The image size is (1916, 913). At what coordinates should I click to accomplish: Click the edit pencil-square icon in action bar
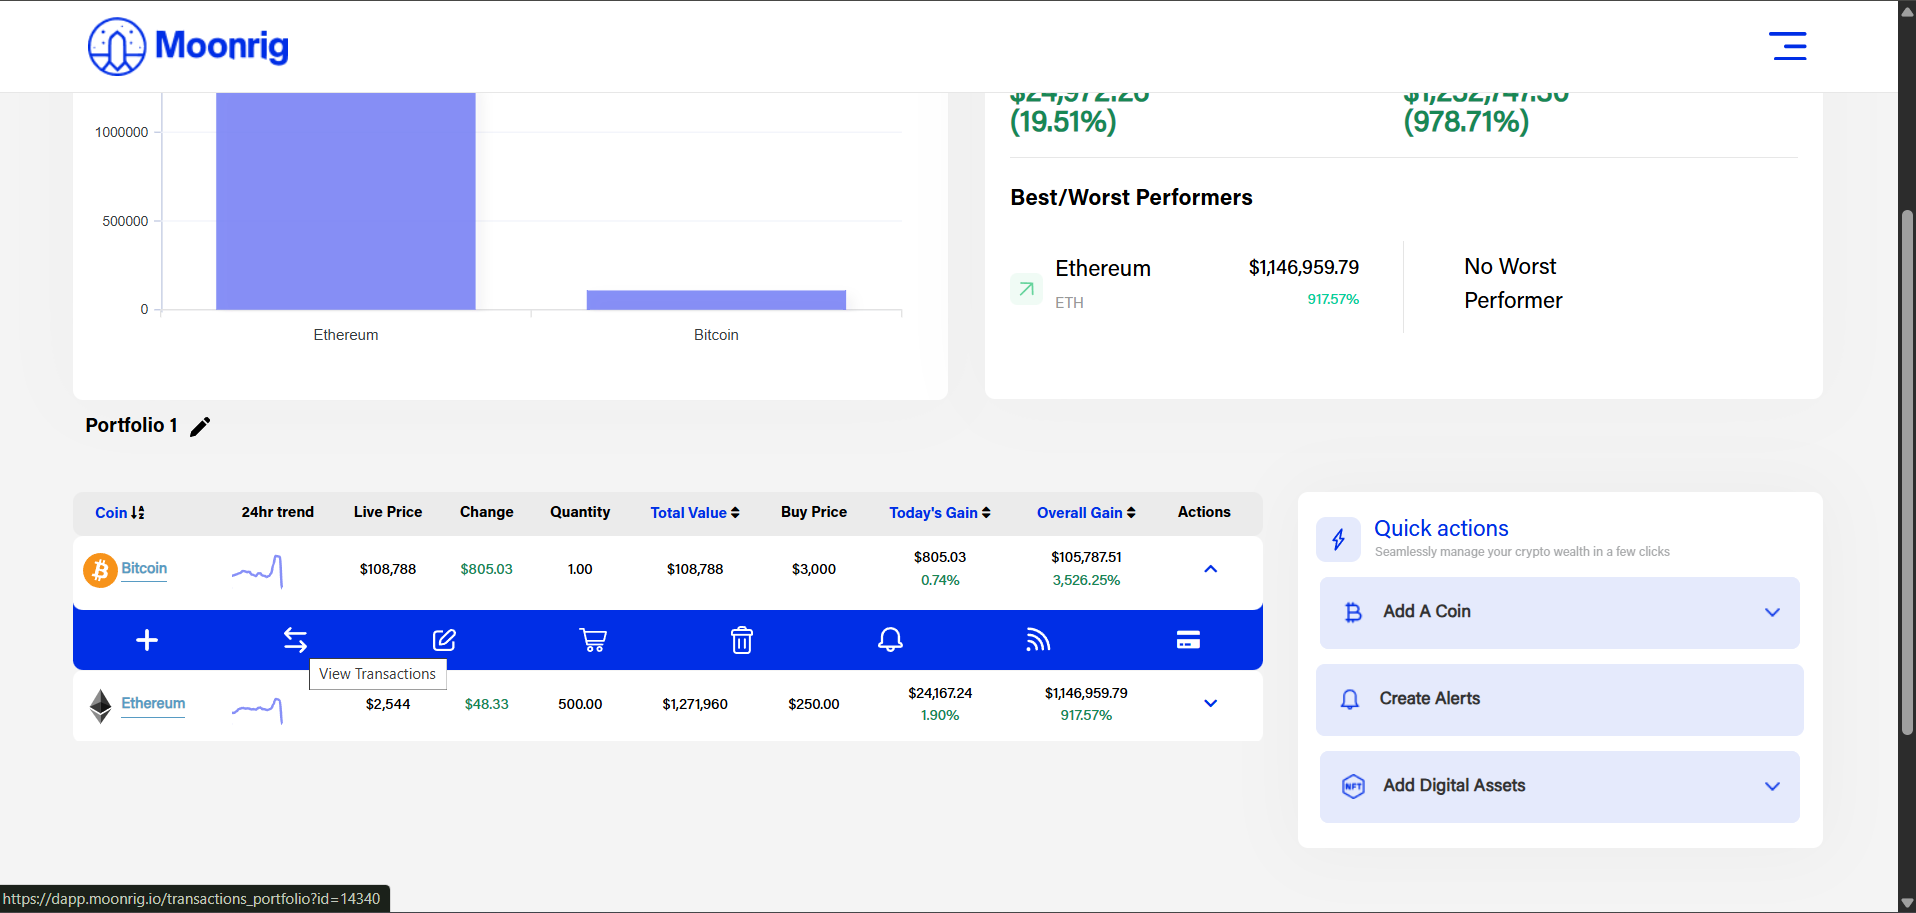pos(444,640)
